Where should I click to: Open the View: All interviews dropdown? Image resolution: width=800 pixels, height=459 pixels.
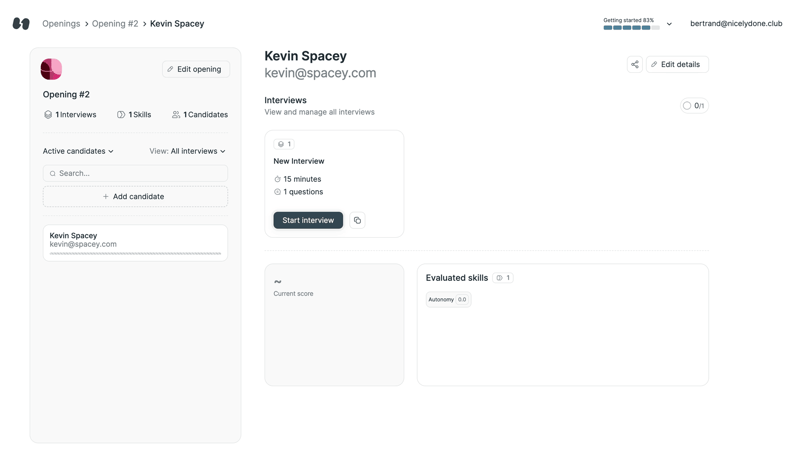pyautogui.click(x=187, y=151)
